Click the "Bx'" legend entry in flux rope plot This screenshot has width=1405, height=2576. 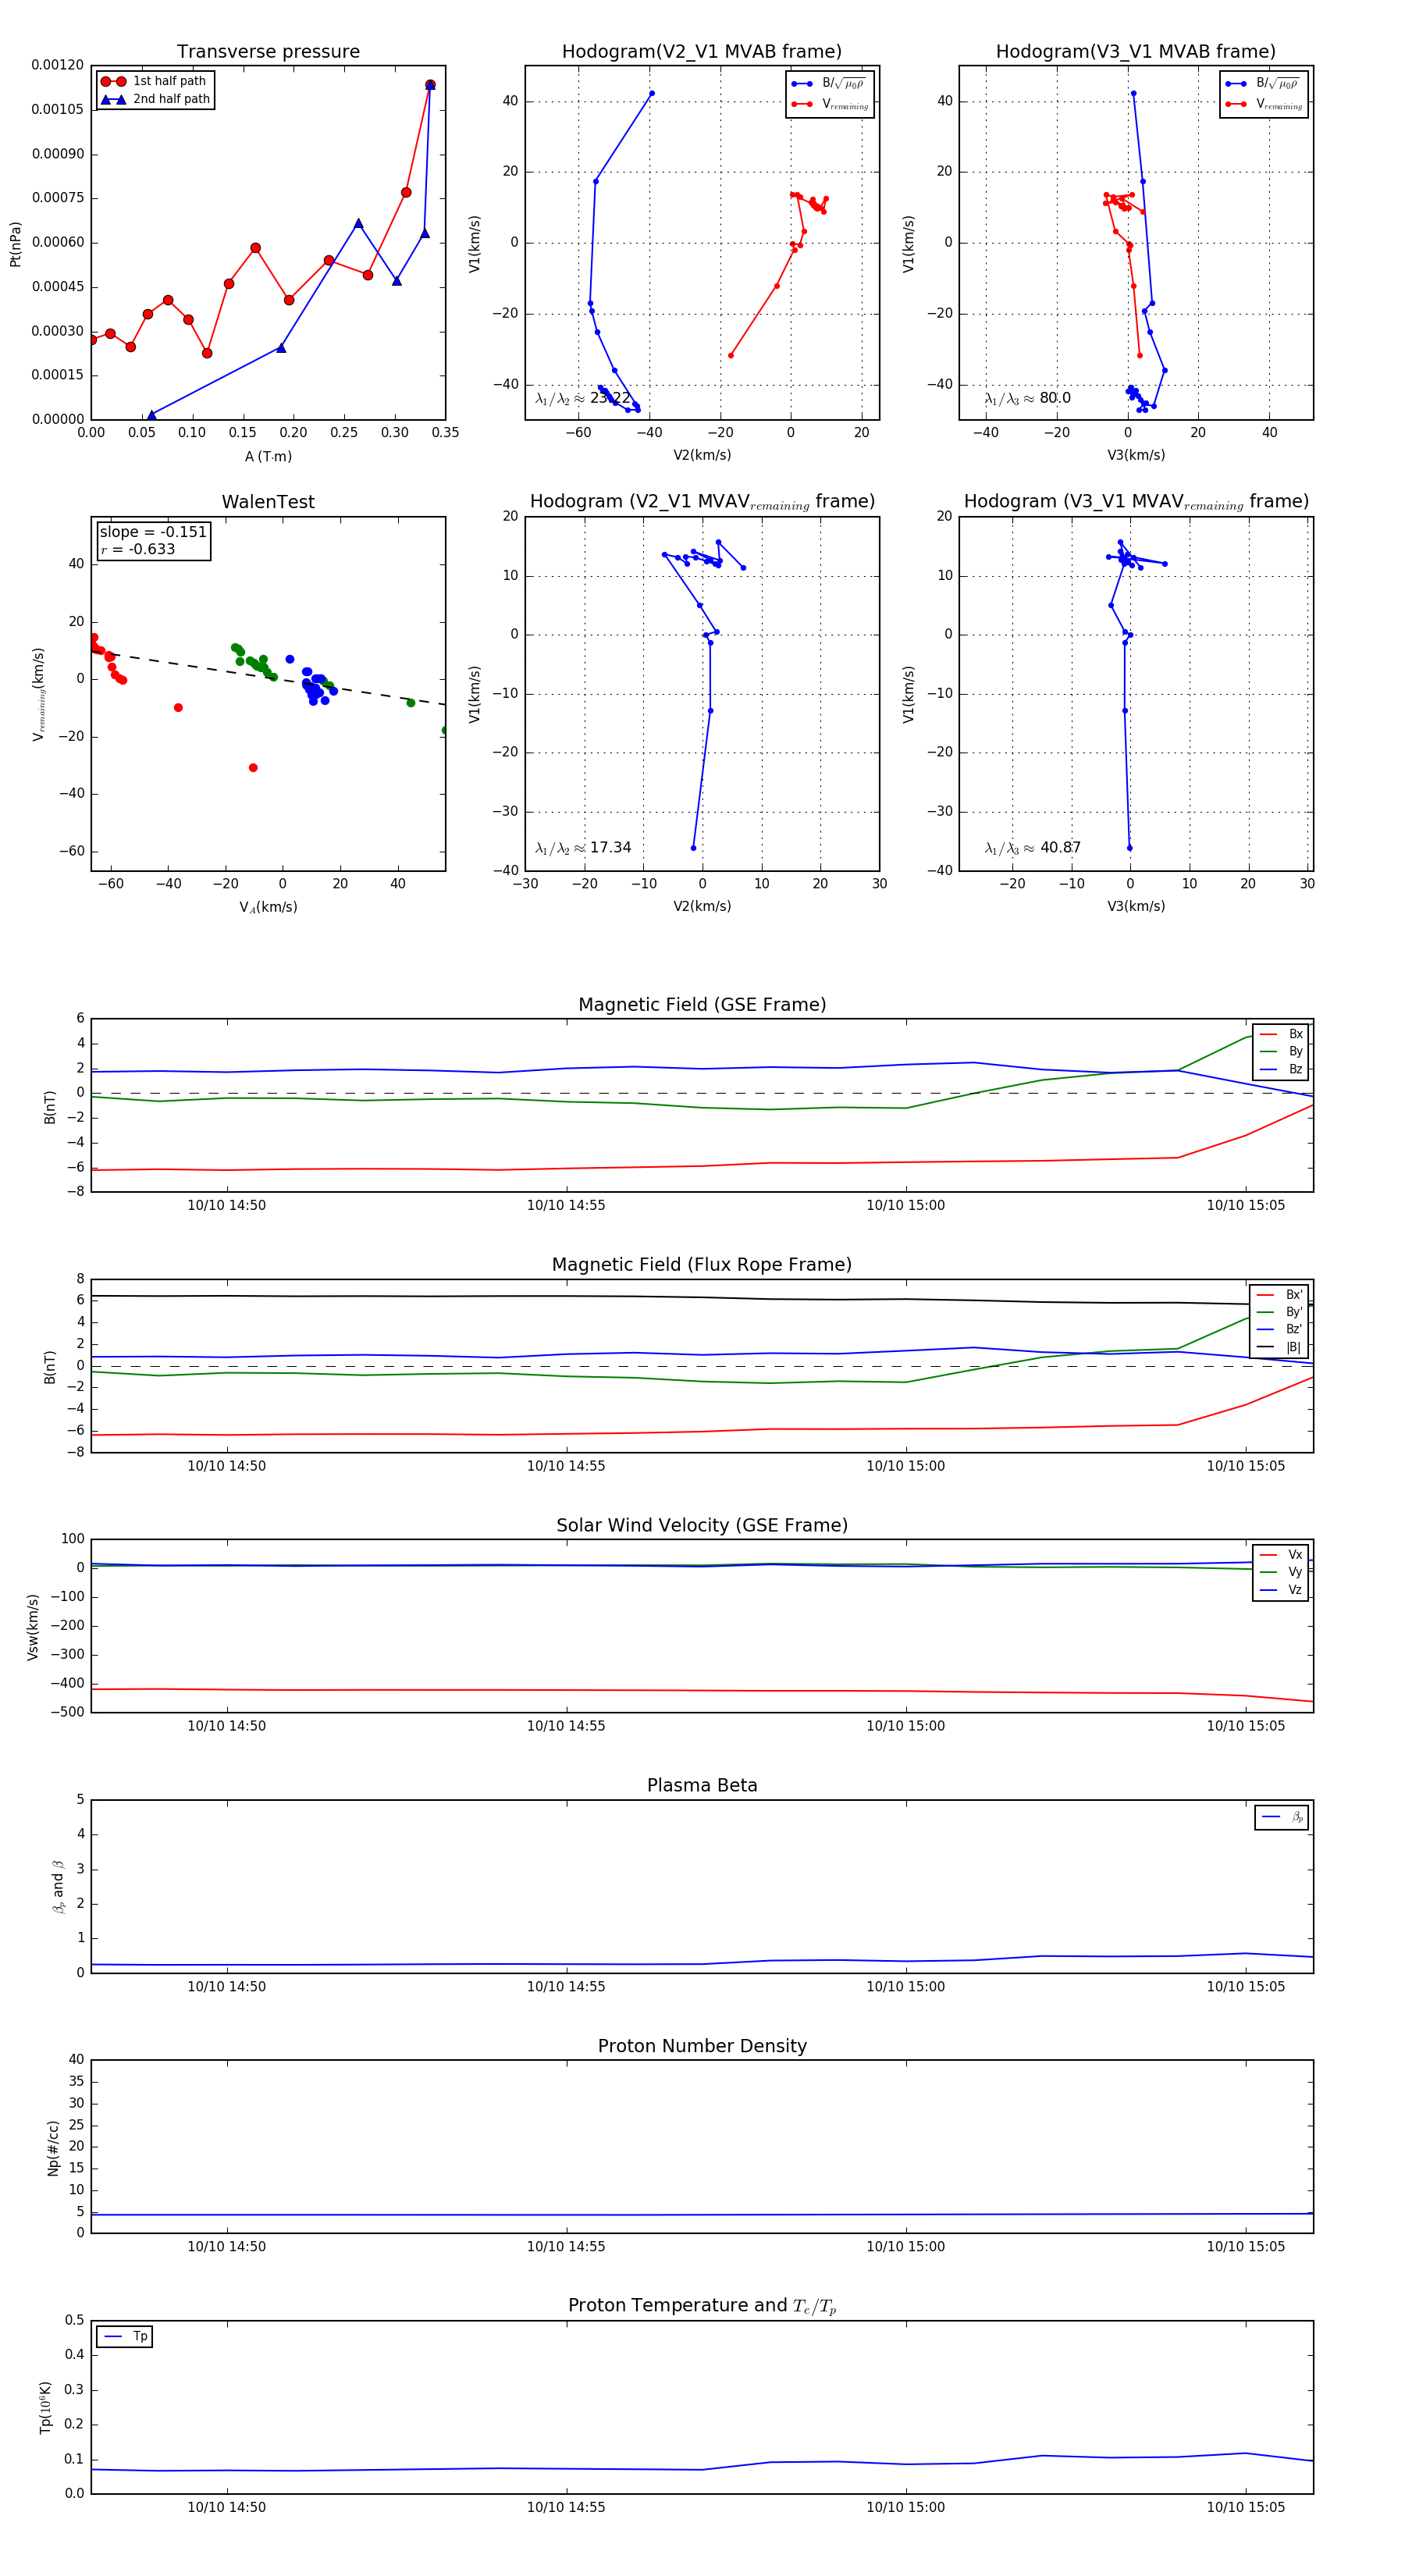pyautogui.click(x=1280, y=1294)
